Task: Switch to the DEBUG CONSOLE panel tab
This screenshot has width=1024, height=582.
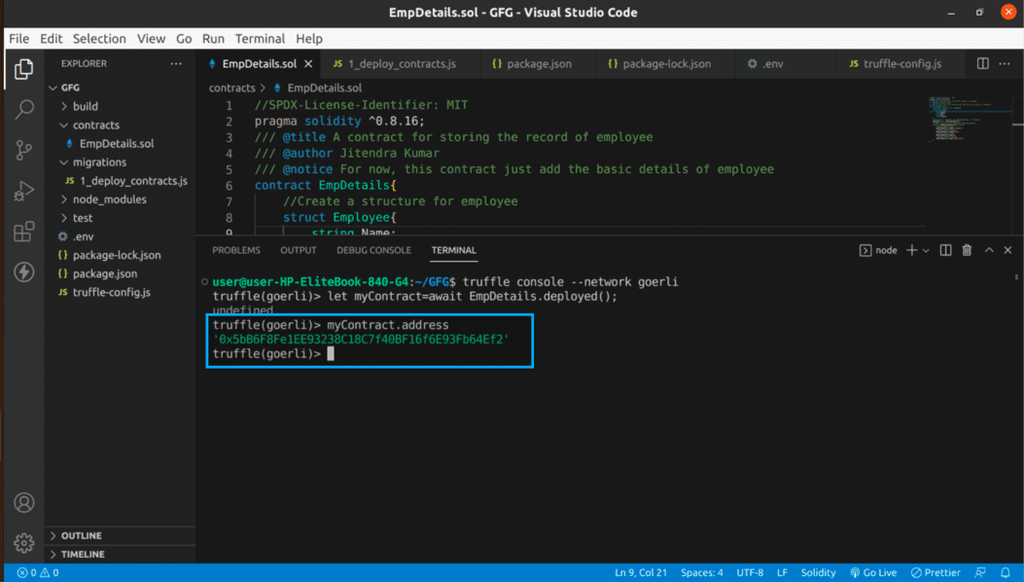Action: pos(374,250)
